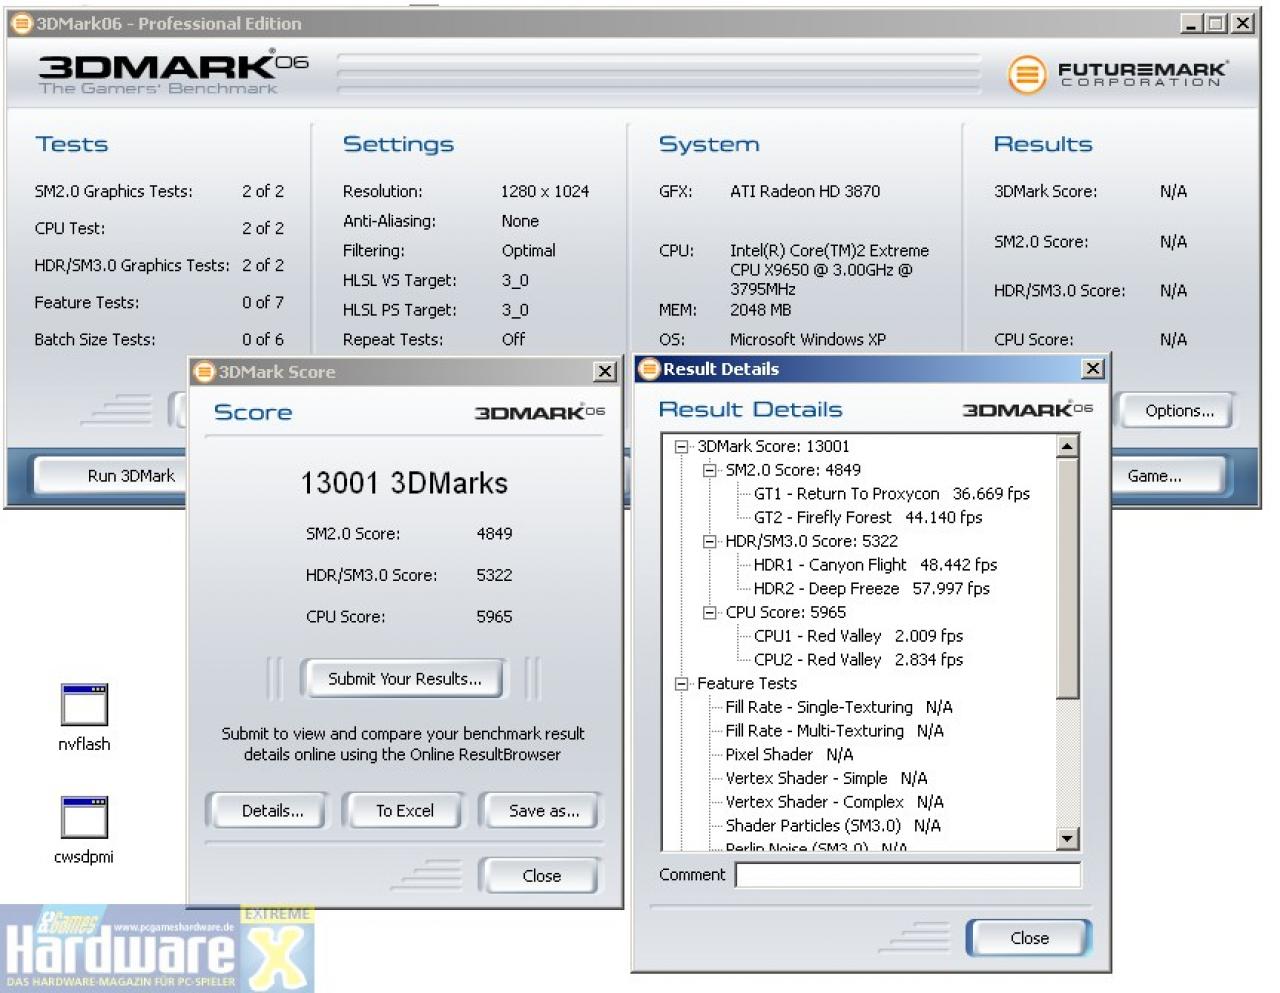Select Vertex Shader - Simple row
This screenshot has width=1280, height=993.
click(826, 778)
